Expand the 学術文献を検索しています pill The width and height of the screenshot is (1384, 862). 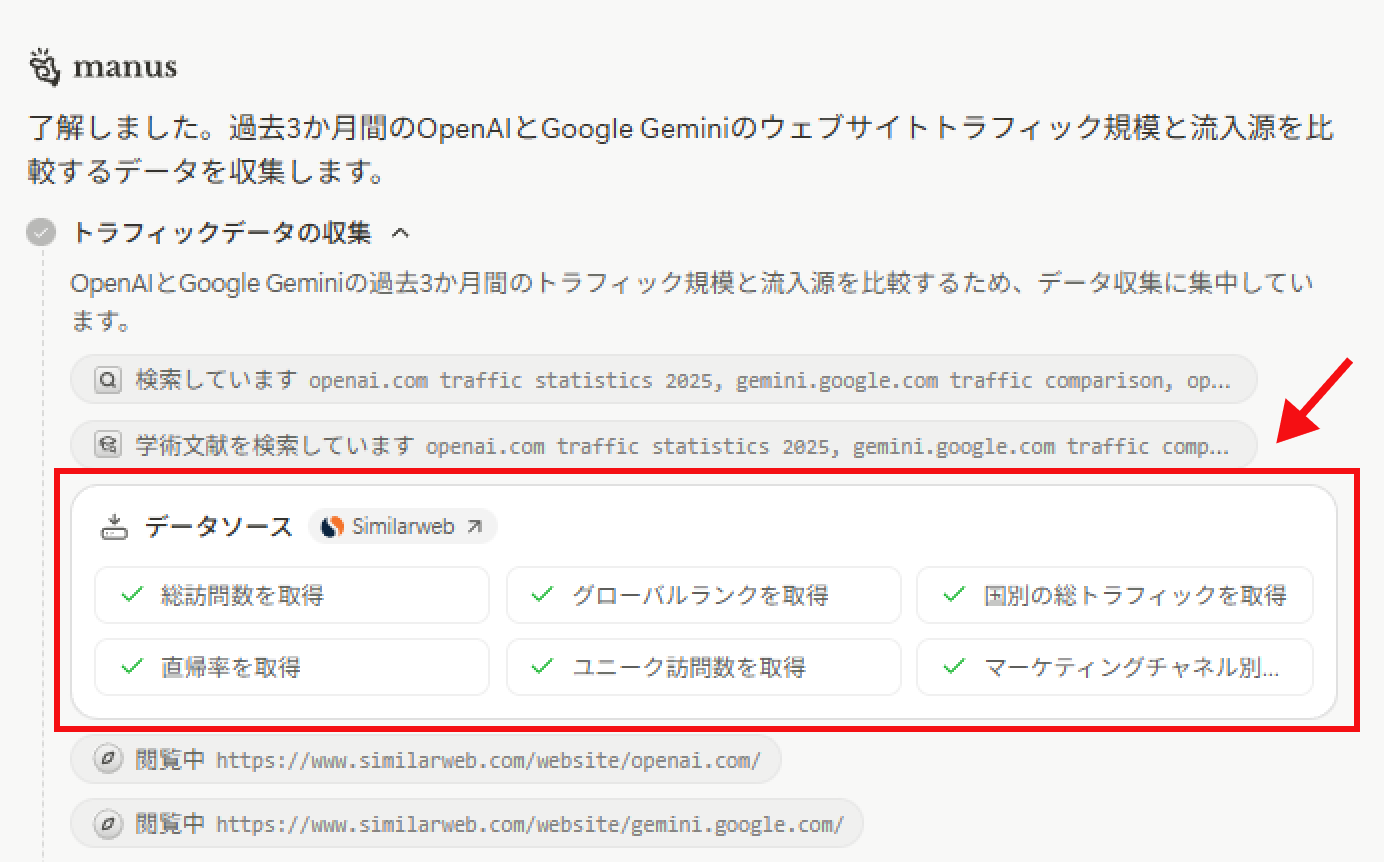(663, 445)
